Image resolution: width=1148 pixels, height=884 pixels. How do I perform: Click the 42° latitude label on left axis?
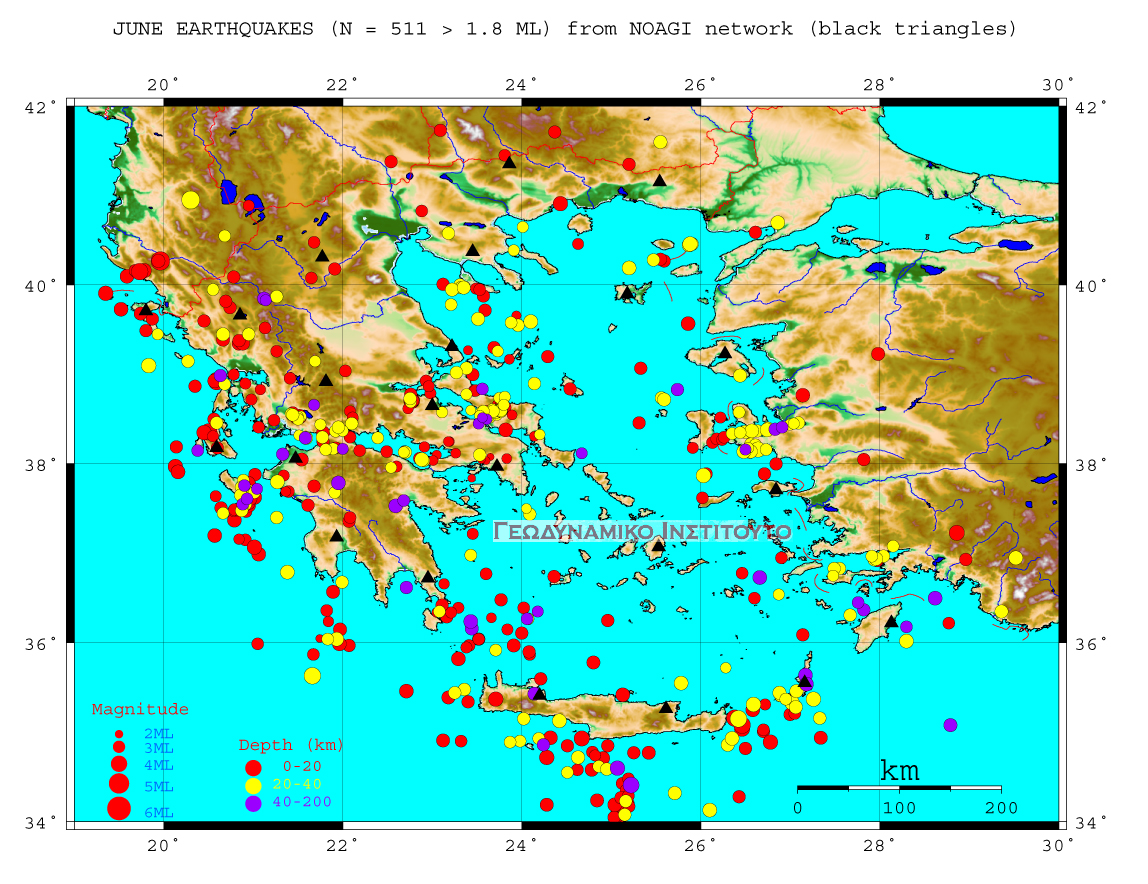click(x=41, y=107)
